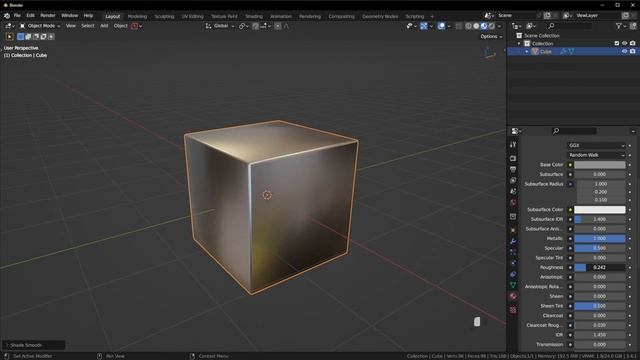Open the World properties tab
Screen dimensions: 640x360
click(513, 202)
